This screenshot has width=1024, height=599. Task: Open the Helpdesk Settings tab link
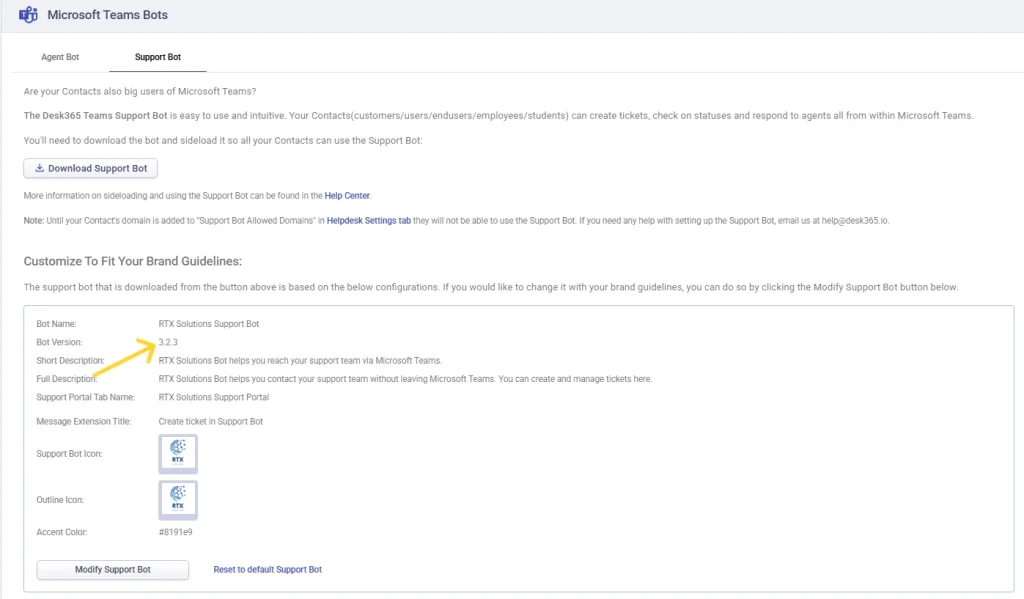pos(368,220)
